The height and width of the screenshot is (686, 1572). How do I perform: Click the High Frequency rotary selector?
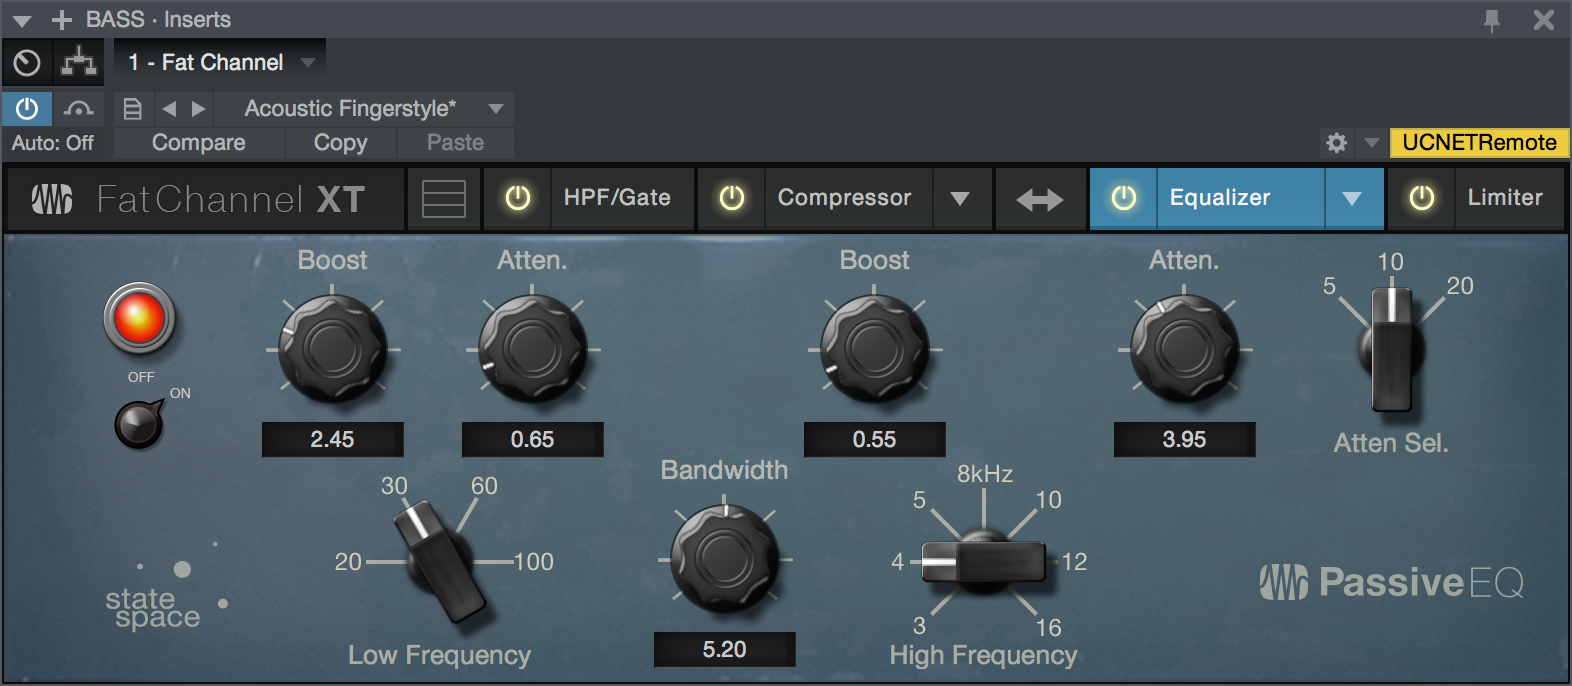coord(984,561)
